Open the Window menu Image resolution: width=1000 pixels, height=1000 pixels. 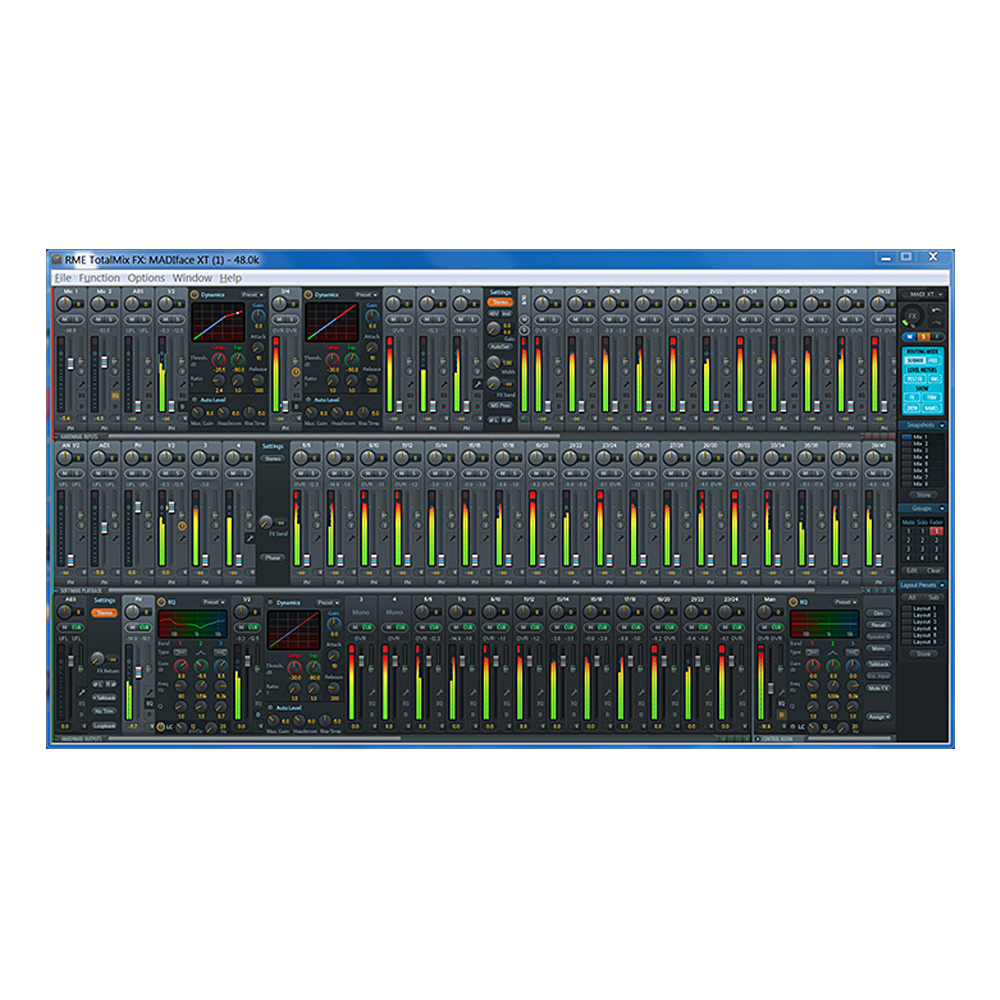192,278
